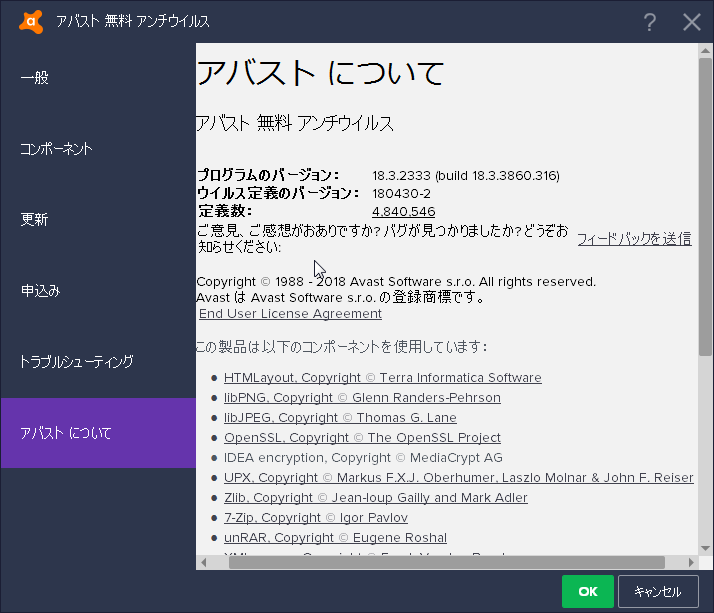This screenshot has width=714, height=613.
Task: Click virus definition version 180430-2
Action: [x=401, y=194]
